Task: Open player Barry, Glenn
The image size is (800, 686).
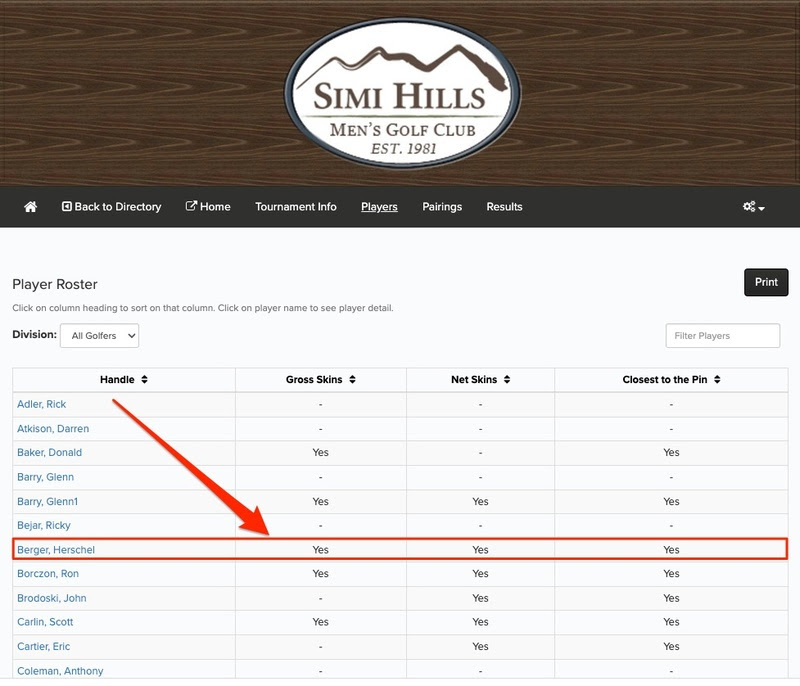Action: 45,477
